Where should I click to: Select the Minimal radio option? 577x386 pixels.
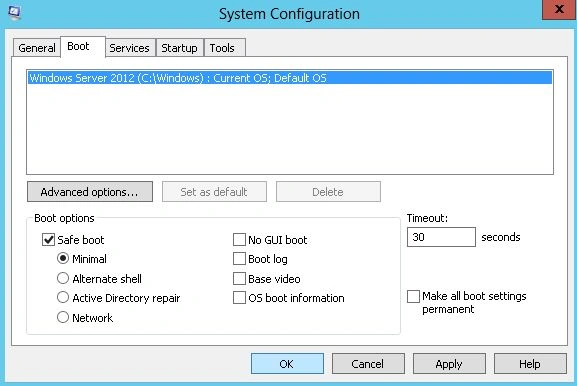63,259
